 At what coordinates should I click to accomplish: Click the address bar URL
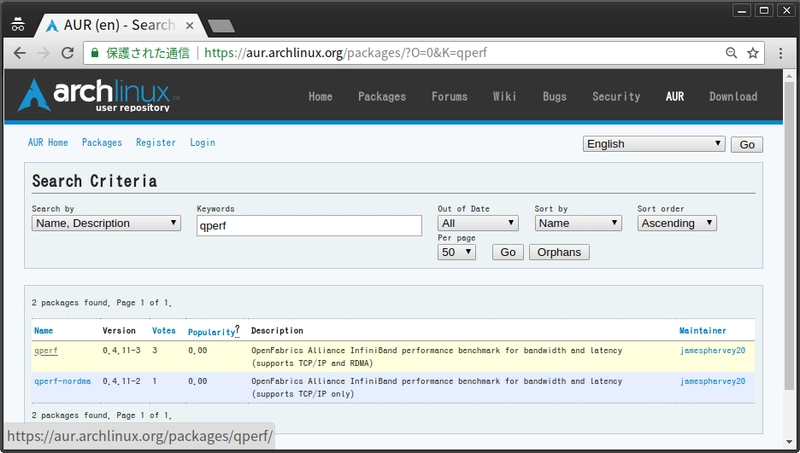[x=345, y=53]
